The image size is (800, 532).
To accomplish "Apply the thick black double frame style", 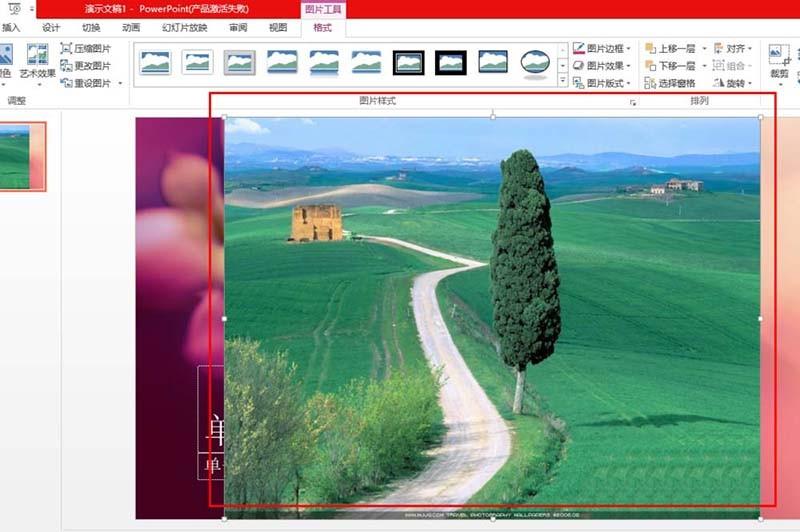I will click(409, 63).
